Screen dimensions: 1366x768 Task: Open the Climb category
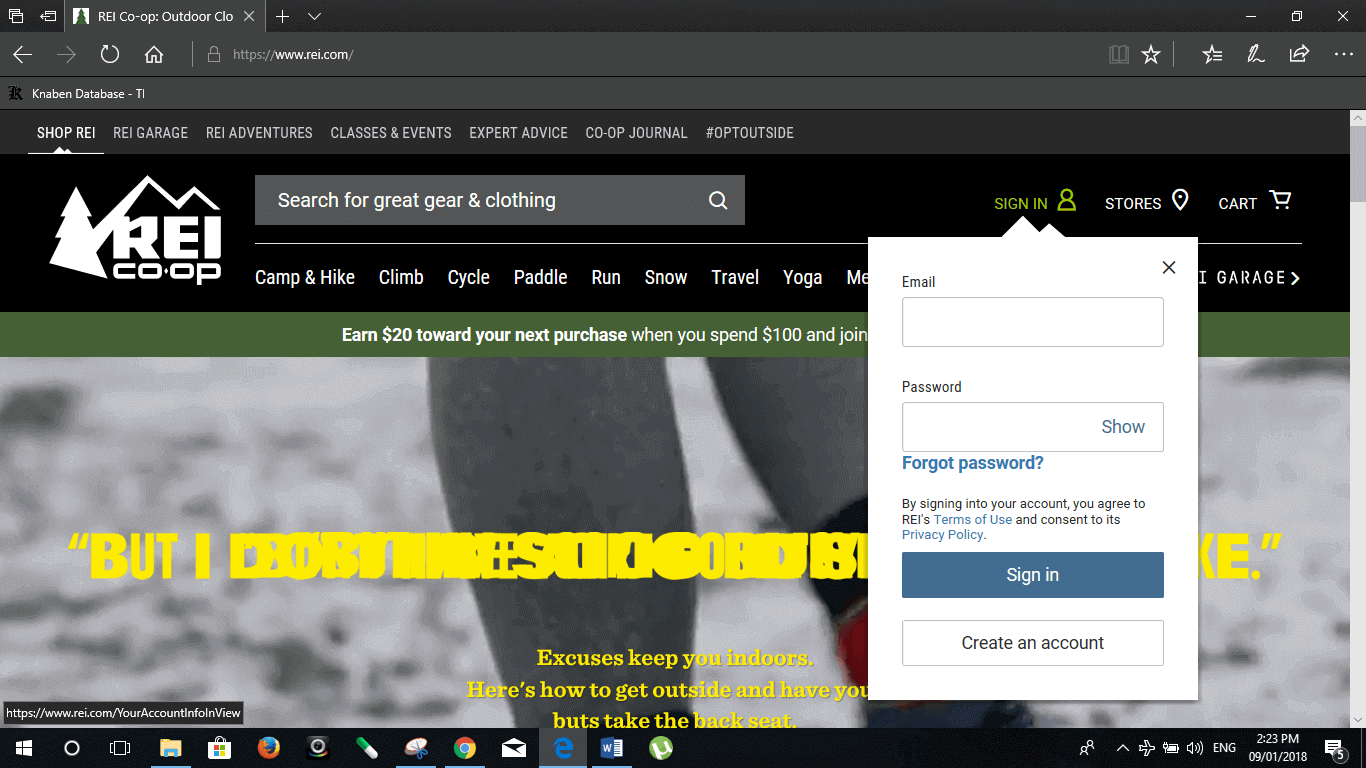(401, 277)
